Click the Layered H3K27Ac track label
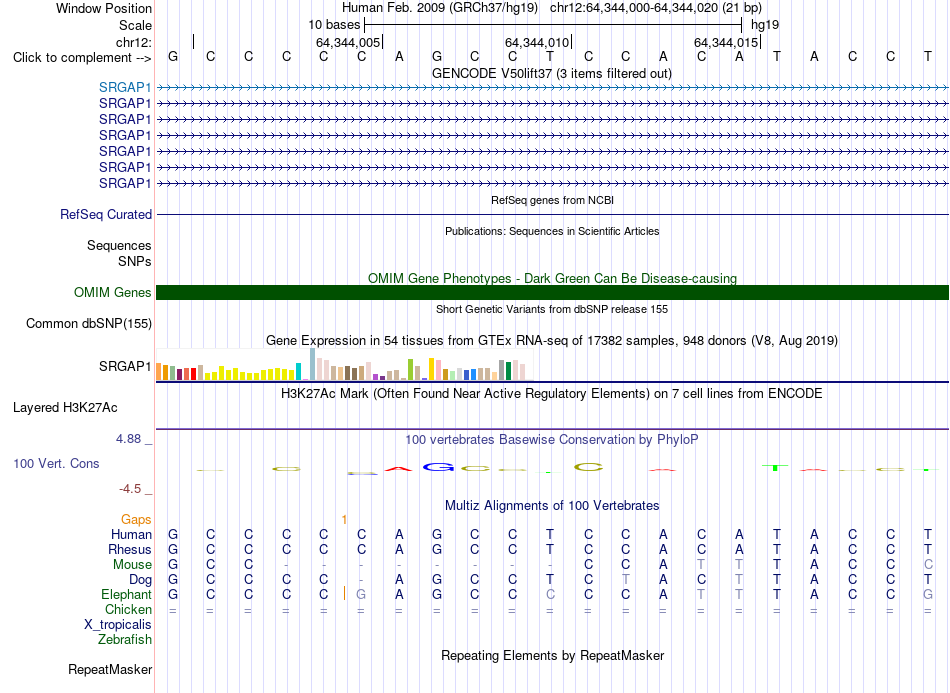 (65, 408)
